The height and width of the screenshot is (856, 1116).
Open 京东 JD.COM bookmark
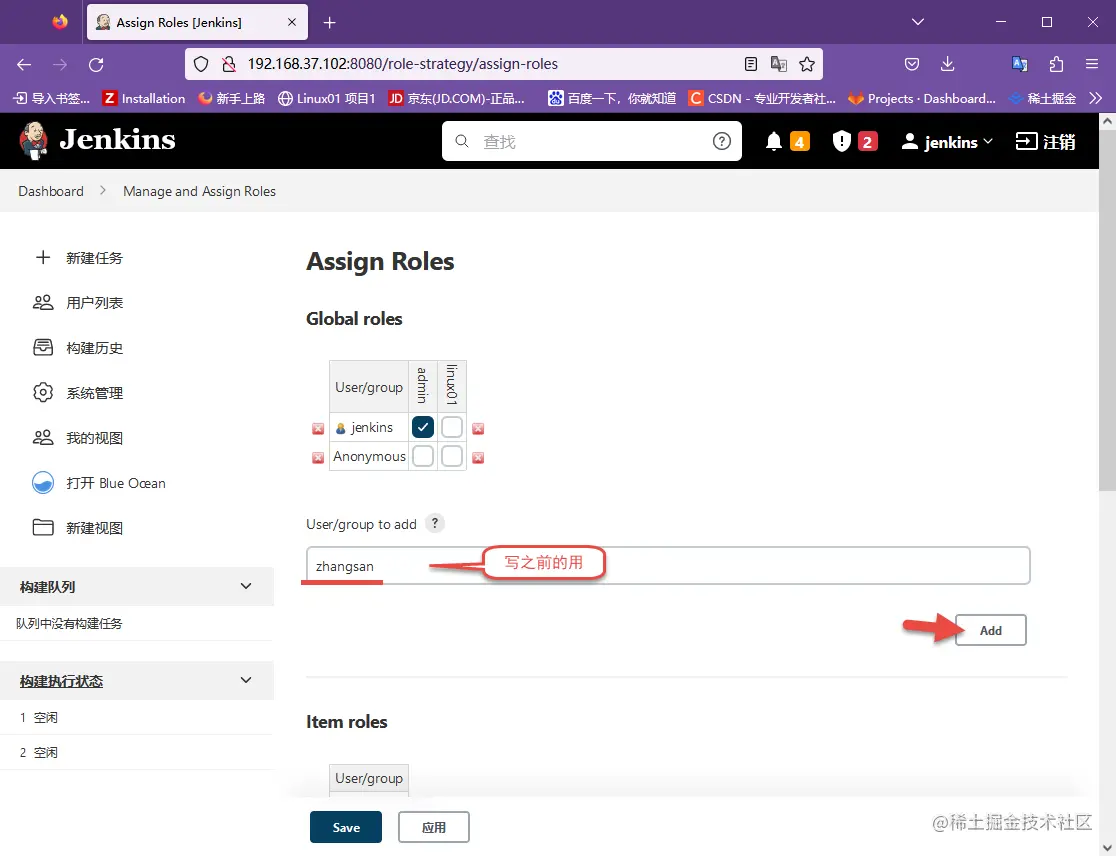coord(457,98)
